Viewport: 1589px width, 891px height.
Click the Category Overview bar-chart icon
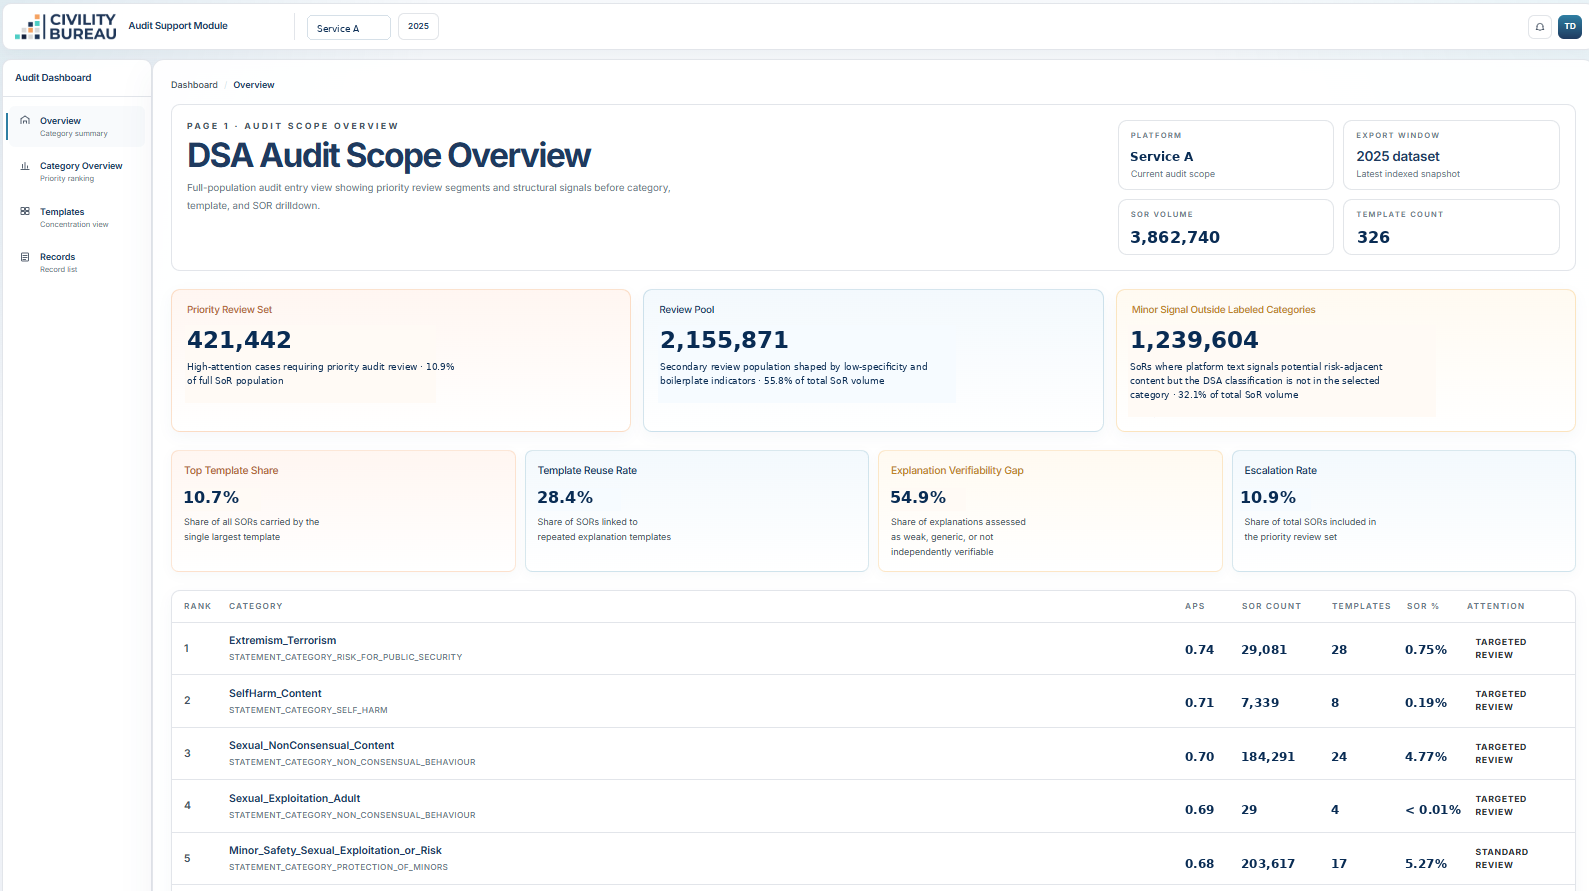point(25,166)
